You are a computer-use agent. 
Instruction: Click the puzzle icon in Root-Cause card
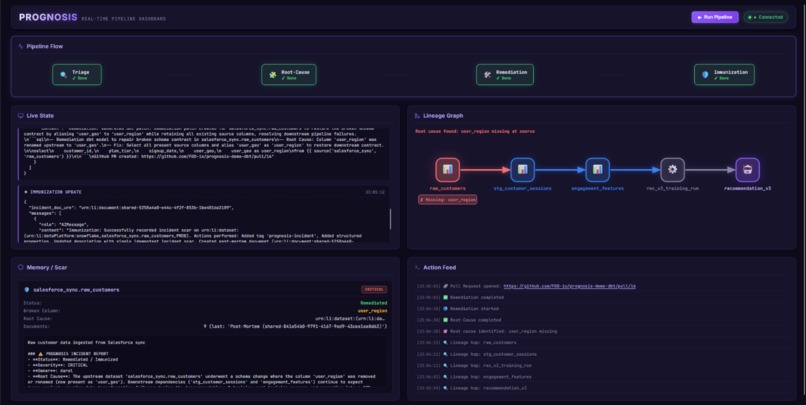[272, 75]
